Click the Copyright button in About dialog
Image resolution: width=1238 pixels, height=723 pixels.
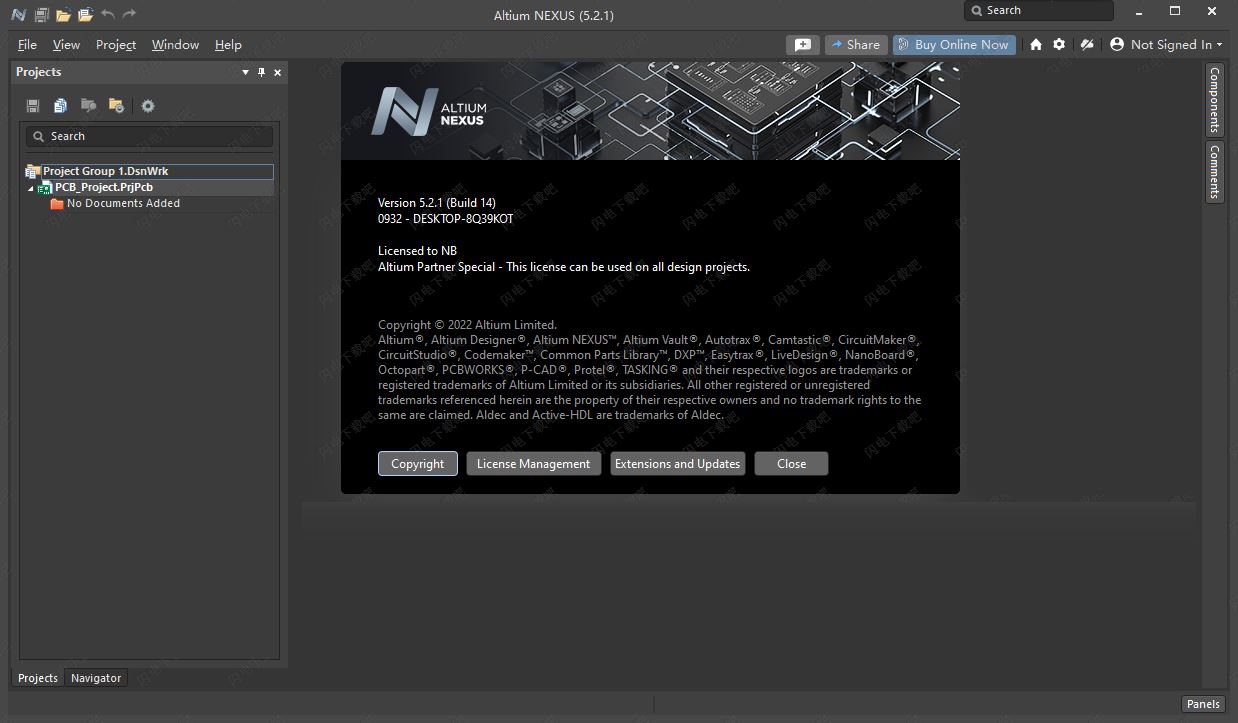[x=418, y=464]
